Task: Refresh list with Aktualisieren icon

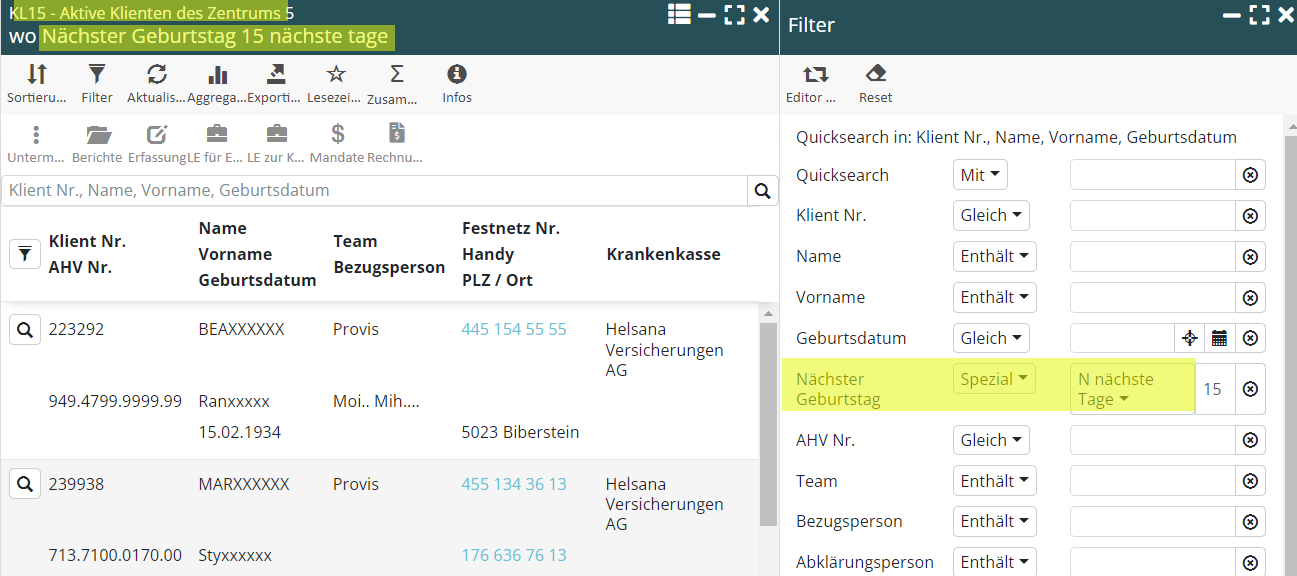Action: [x=157, y=75]
